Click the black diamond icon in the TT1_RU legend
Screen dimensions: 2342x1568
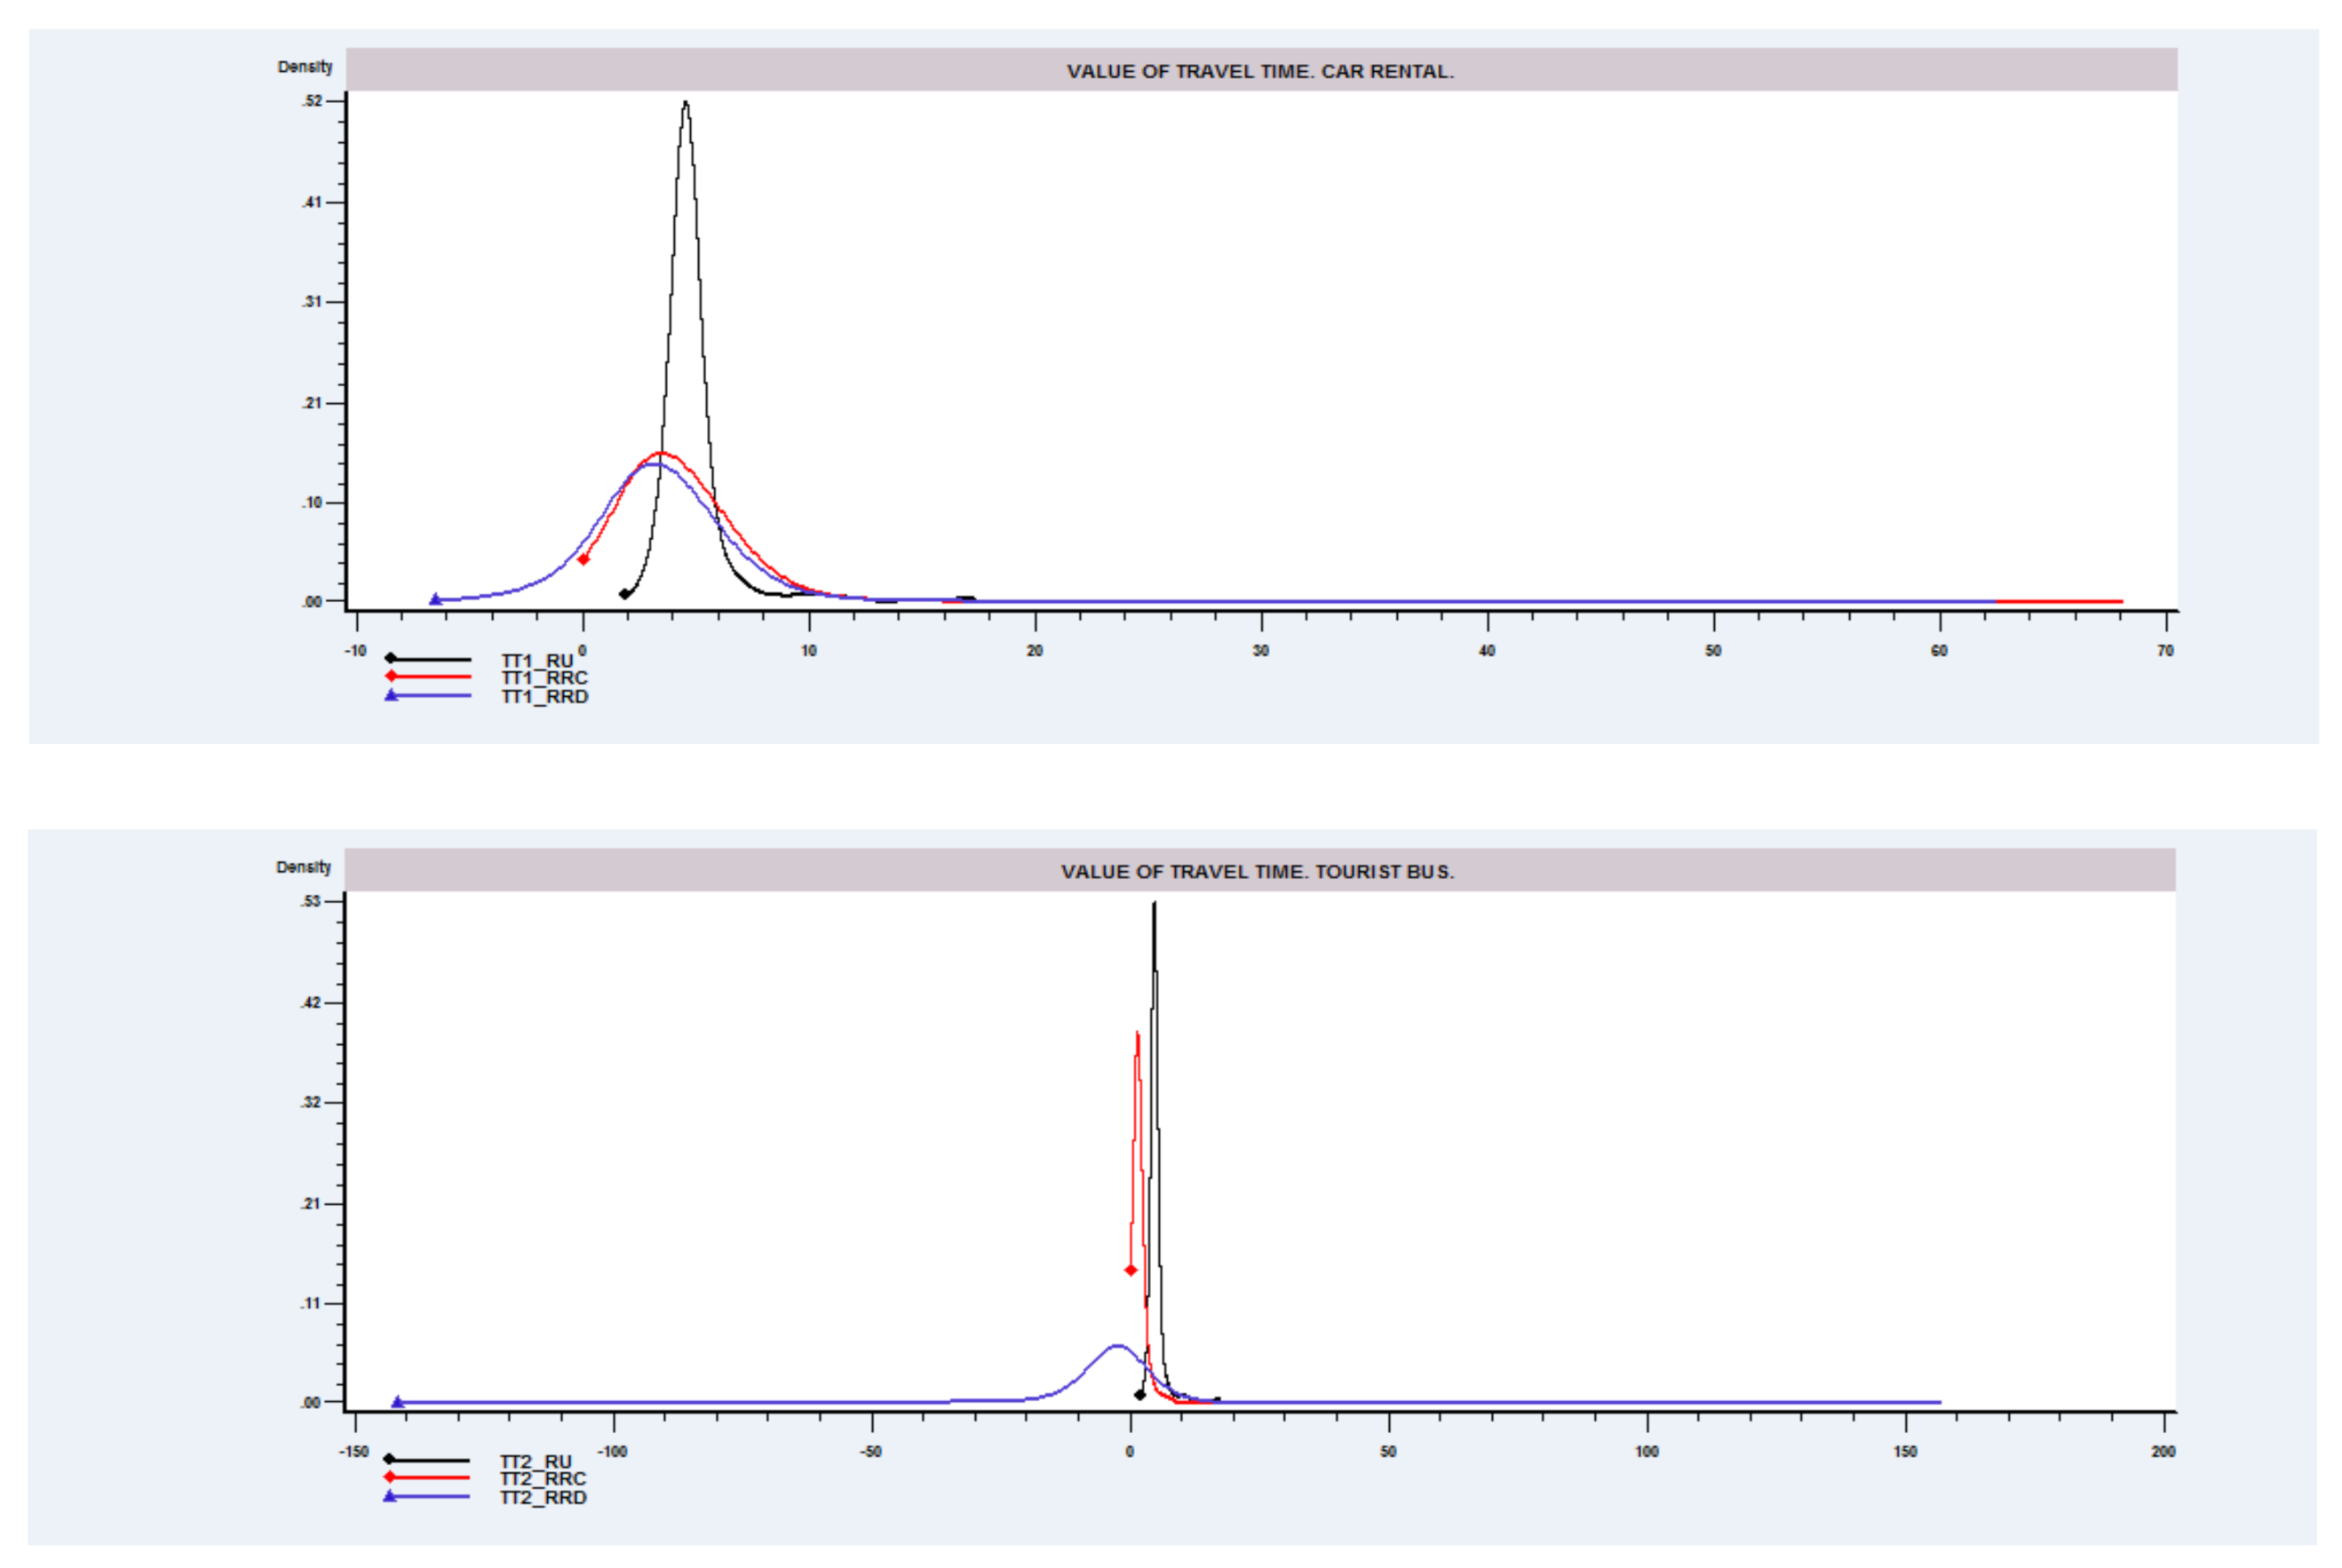391,658
